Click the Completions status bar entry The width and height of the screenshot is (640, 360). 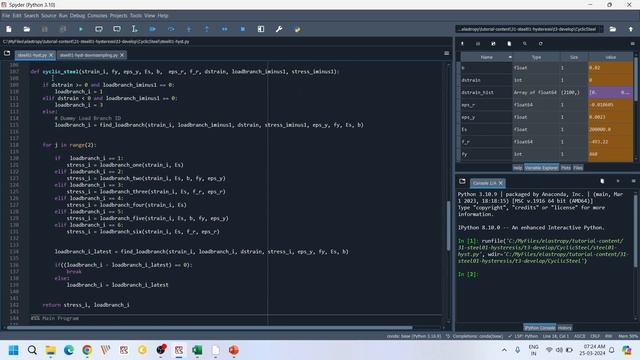click(x=474, y=336)
